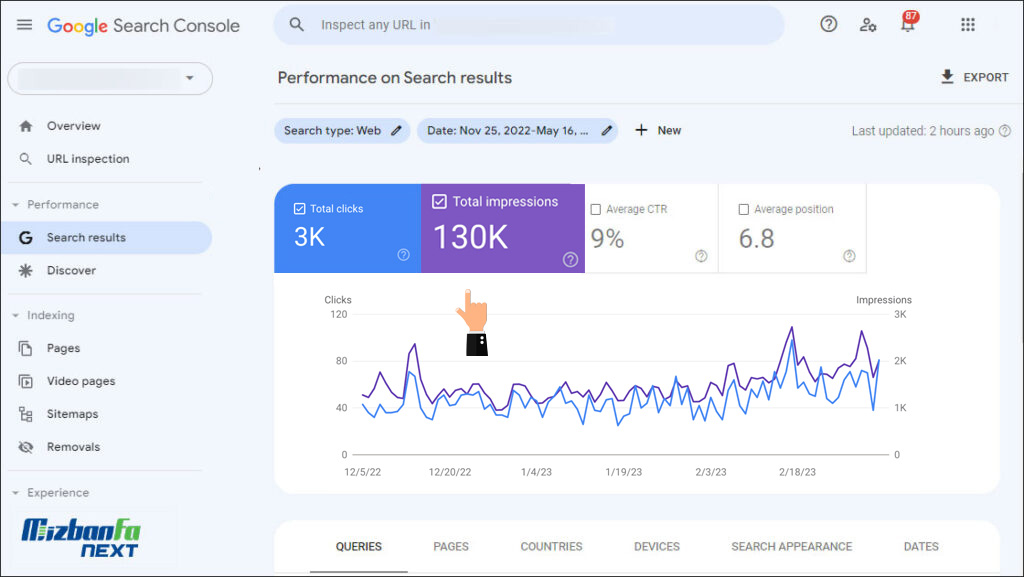Click the Sitemaps icon
The width and height of the screenshot is (1024, 577).
click(25, 414)
